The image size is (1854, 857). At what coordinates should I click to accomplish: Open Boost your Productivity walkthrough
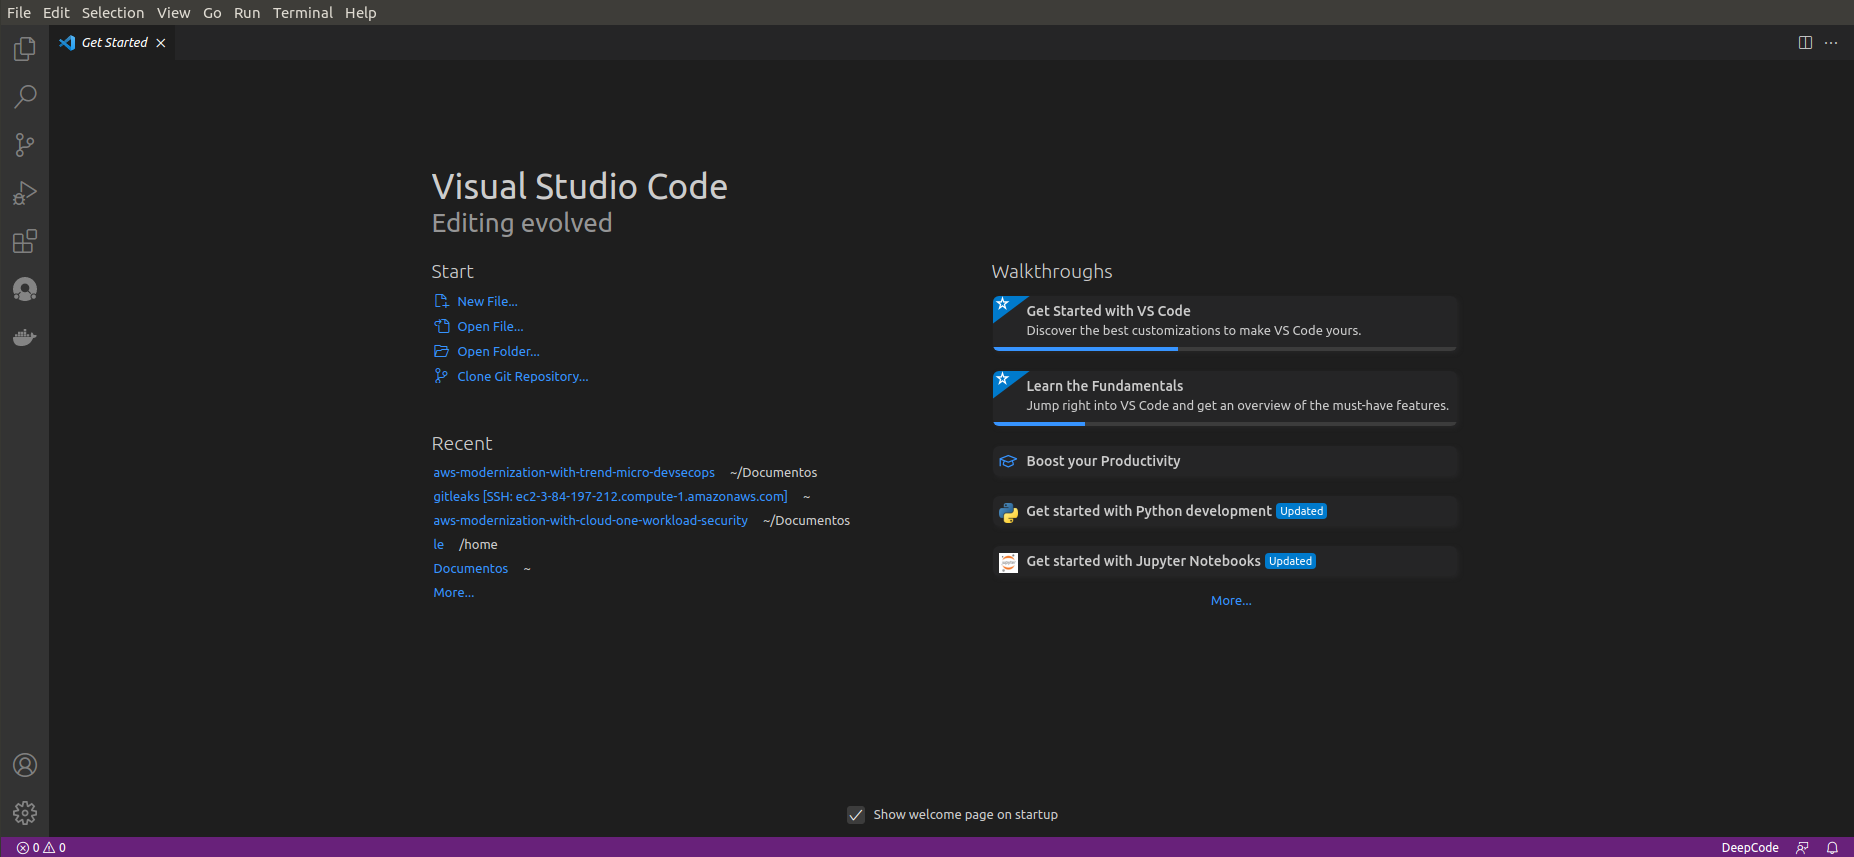(x=1225, y=461)
